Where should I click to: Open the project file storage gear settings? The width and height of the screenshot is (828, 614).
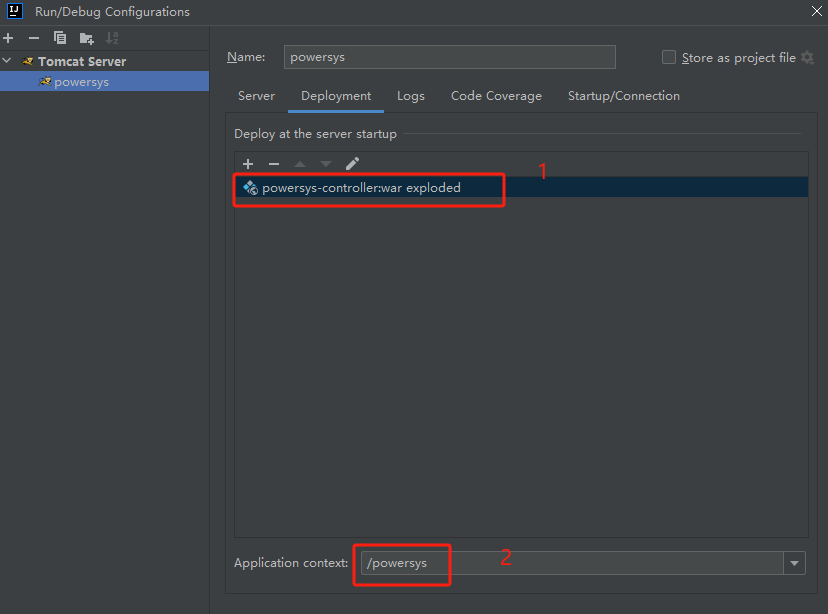[x=807, y=58]
